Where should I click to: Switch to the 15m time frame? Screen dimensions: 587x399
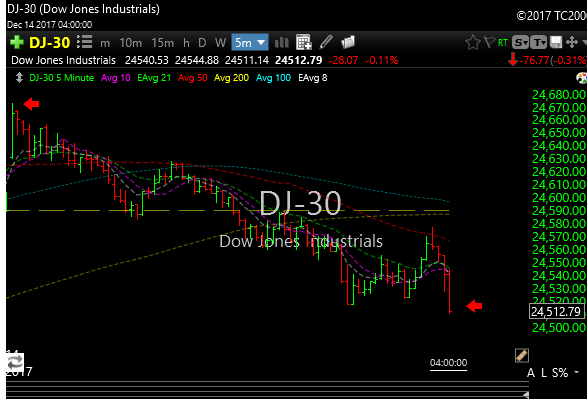tap(162, 43)
